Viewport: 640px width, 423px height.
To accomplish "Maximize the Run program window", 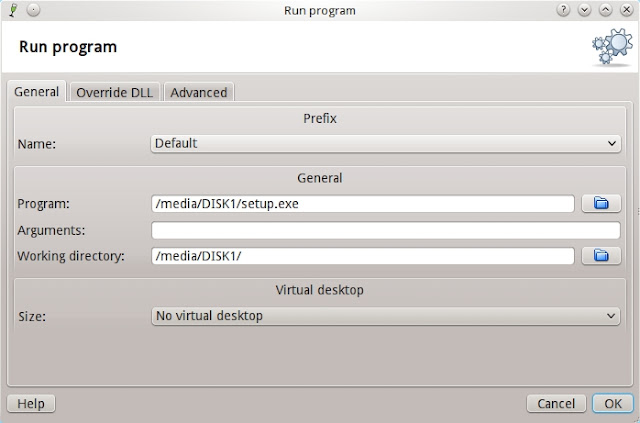I will point(607,9).
